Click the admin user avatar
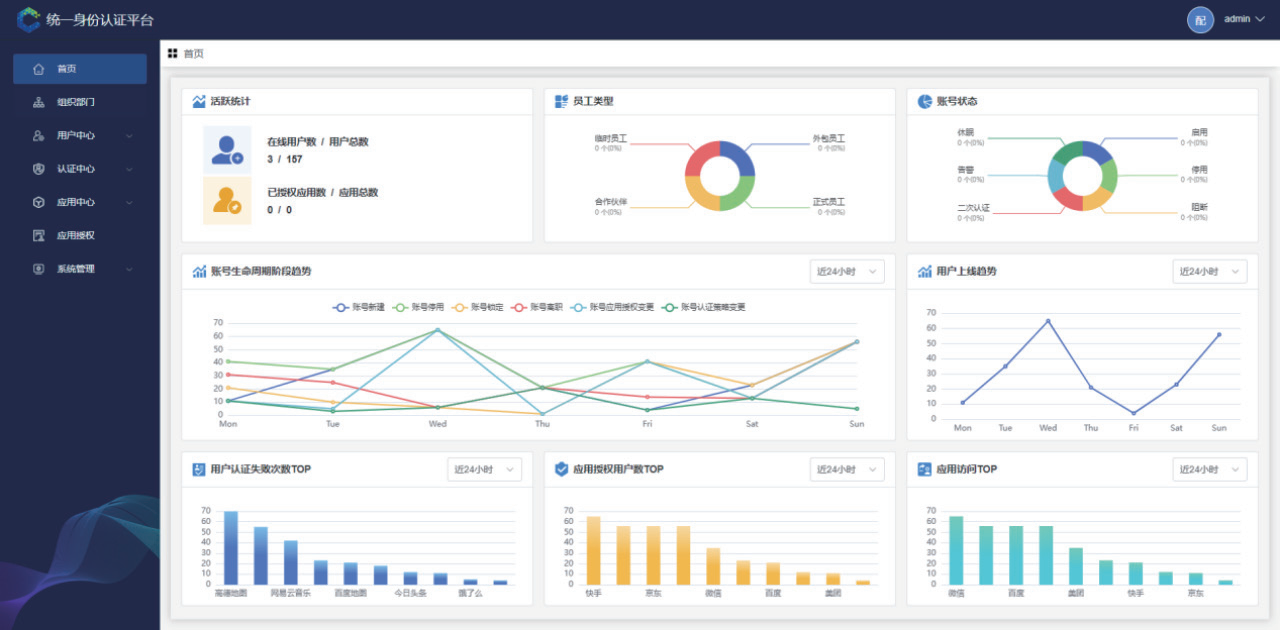1280x630 pixels. 1199,20
